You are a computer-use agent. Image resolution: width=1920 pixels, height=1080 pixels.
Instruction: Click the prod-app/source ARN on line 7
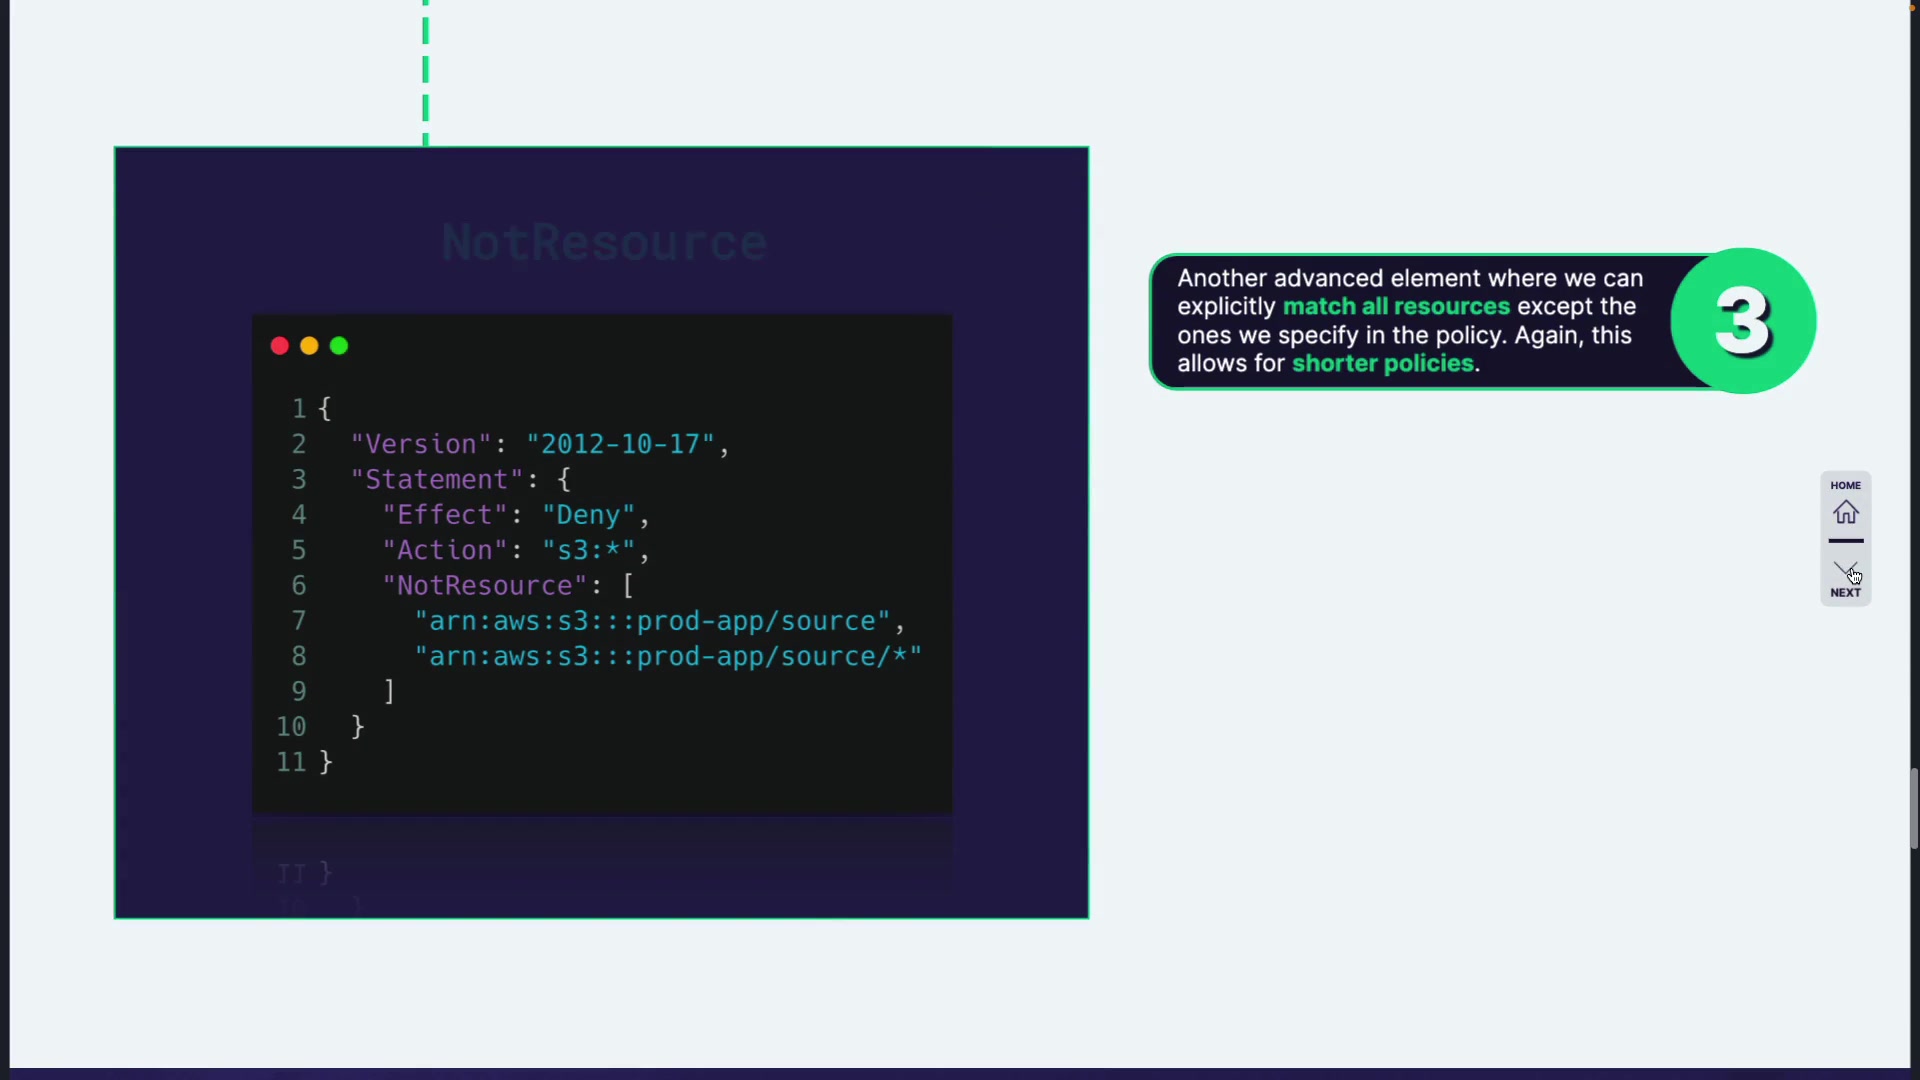(652, 621)
